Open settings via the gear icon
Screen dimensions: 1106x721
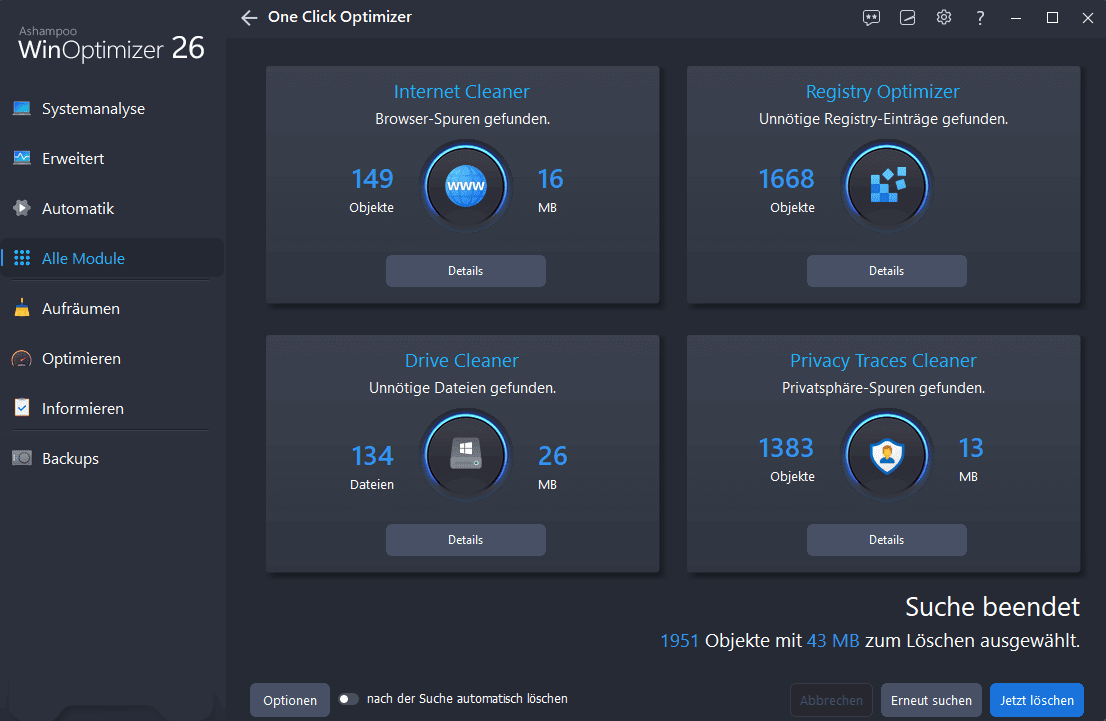click(943, 18)
